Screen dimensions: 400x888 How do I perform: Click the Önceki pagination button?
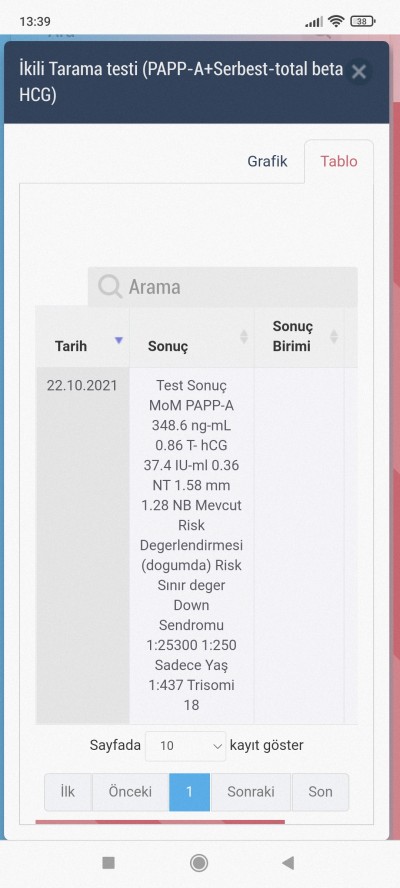click(130, 792)
